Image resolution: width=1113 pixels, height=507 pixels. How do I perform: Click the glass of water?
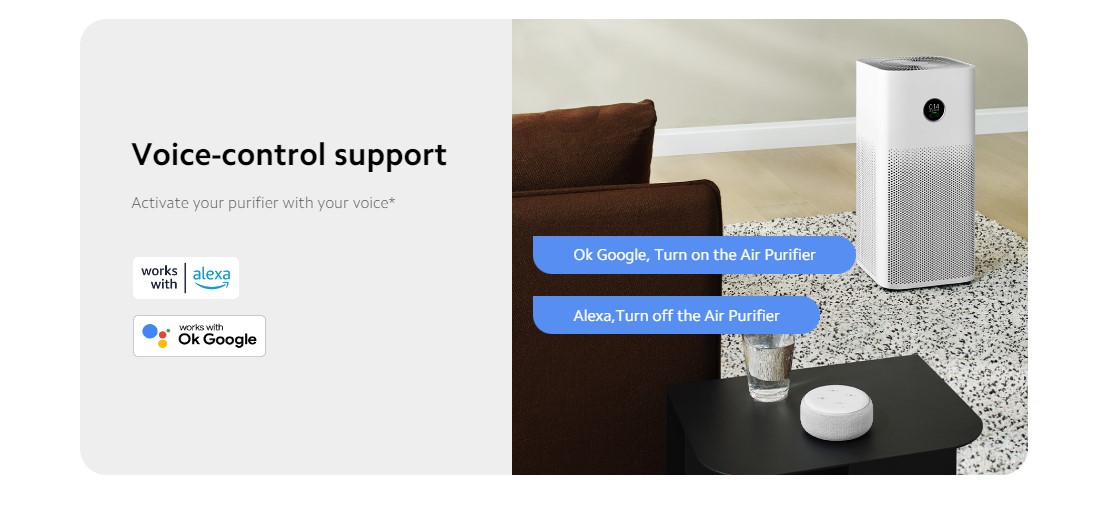coord(768,367)
